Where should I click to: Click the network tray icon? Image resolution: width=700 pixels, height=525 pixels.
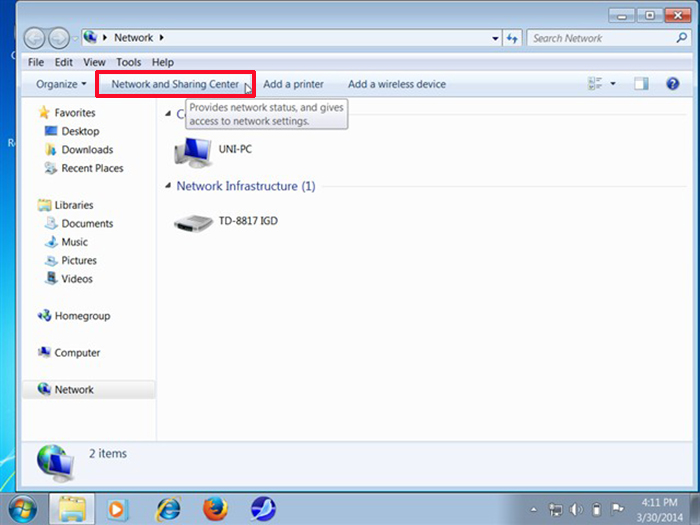[555, 509]
